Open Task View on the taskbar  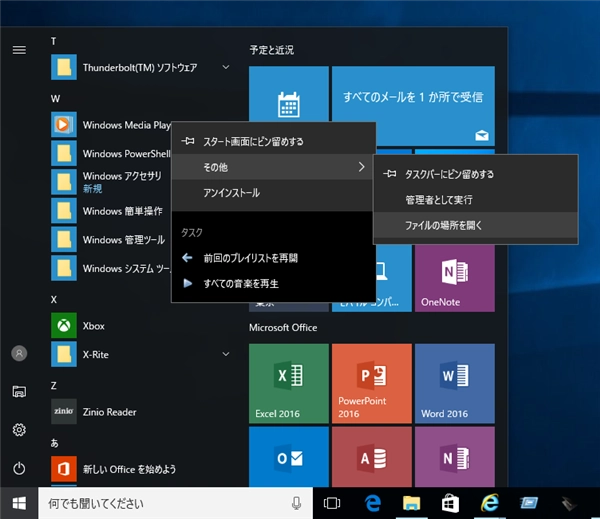(x=332, y=503)
